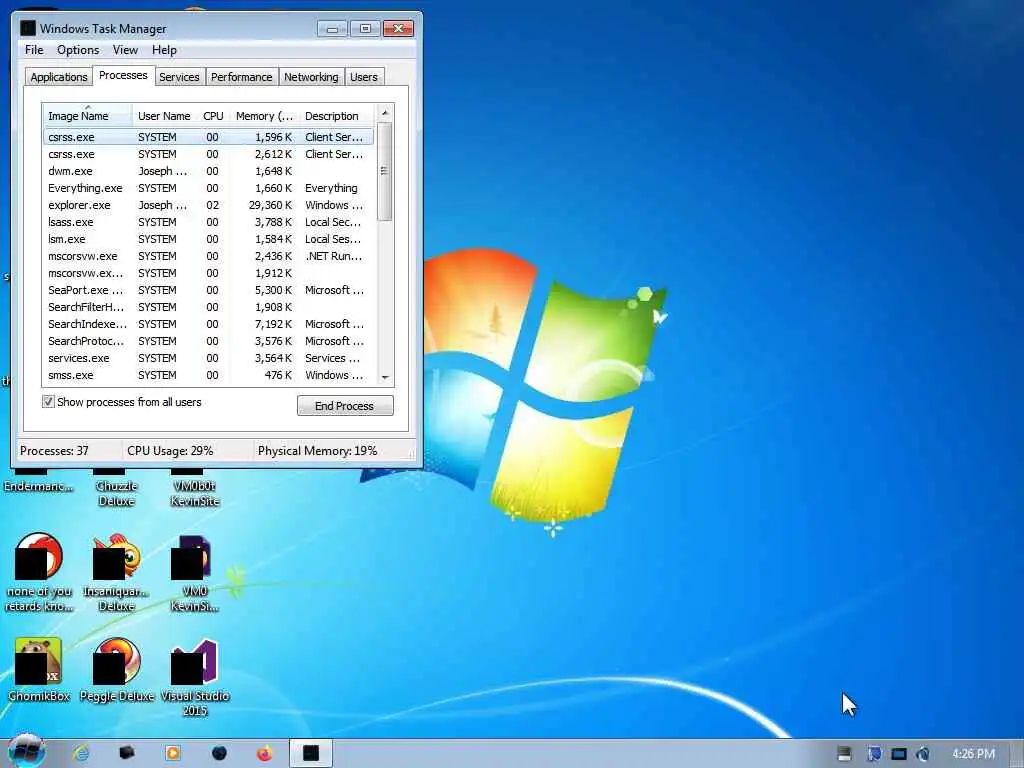Viewport: 1024px width, 768px height.
Task: Click the leftmost system tray icon
Action: (x=844, y=754)
